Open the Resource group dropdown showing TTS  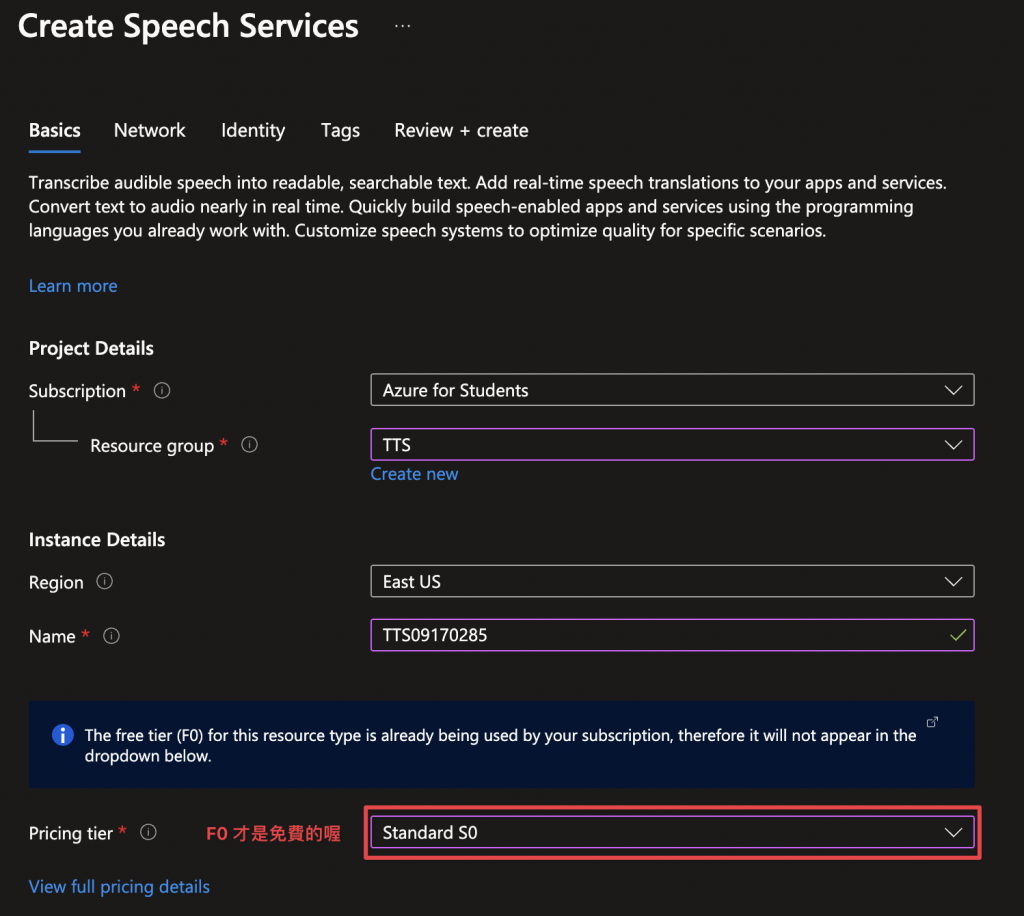[672, 445]
